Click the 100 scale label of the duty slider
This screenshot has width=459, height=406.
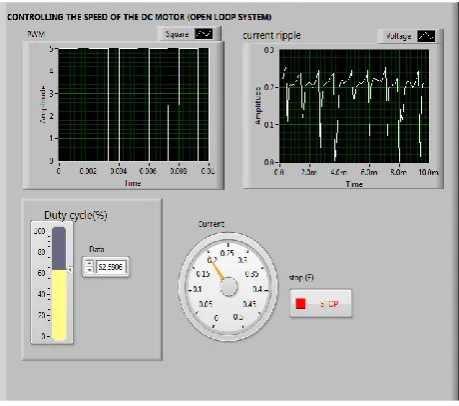pos(40,231)
